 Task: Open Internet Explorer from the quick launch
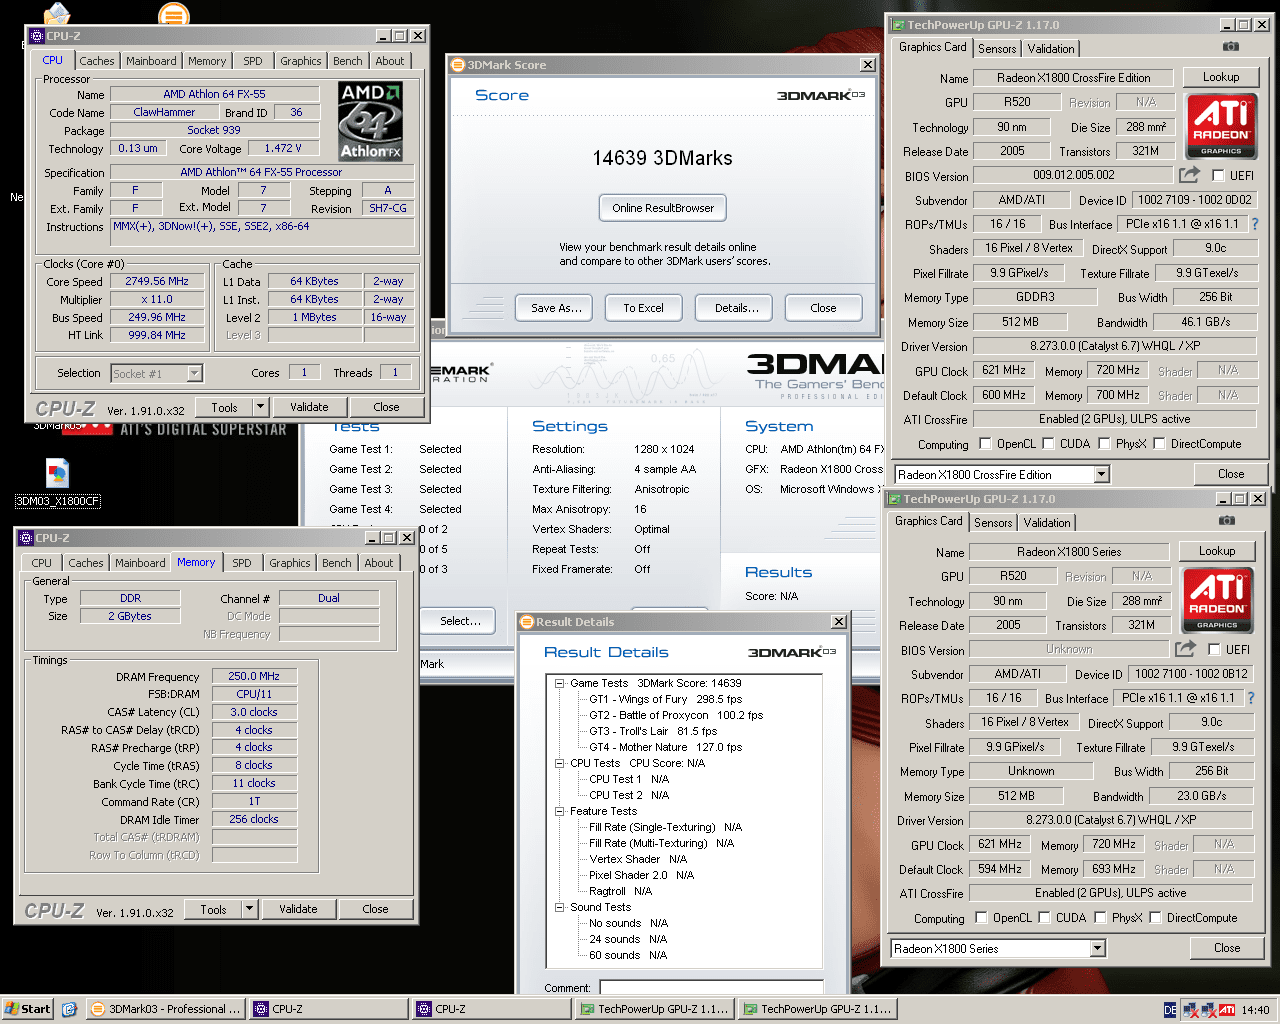click(69, 1009)
